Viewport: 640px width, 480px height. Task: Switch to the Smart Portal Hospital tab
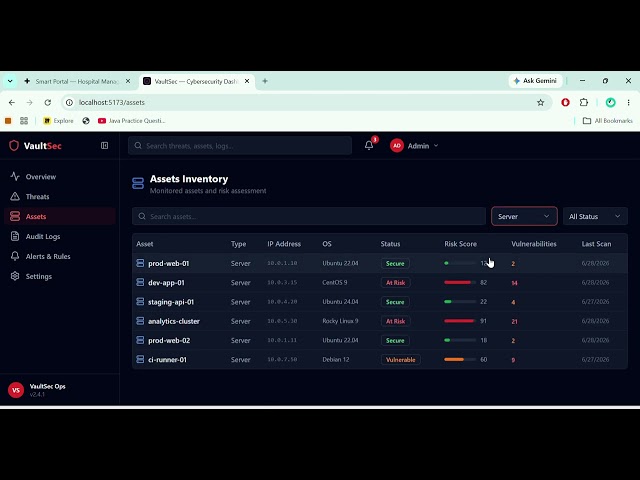[76, 81]
